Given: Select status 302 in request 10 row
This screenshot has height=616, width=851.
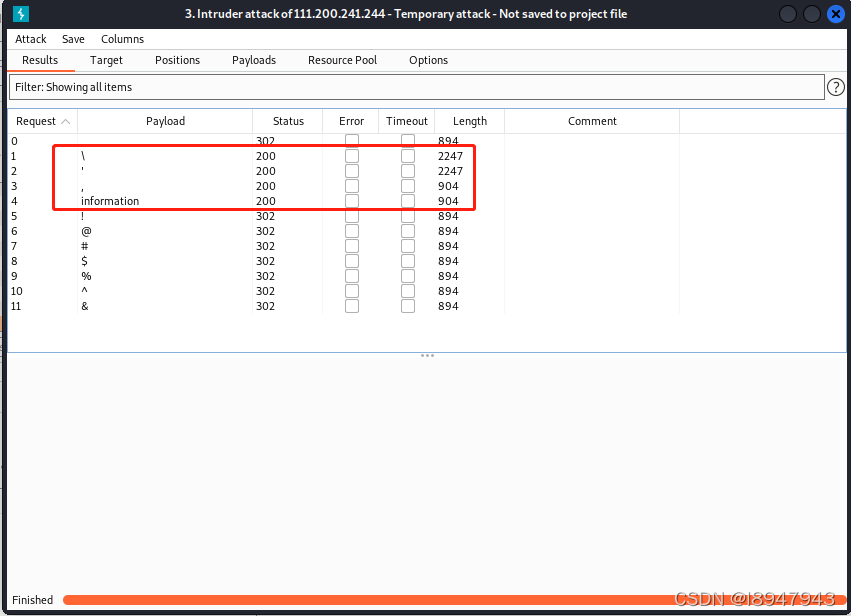Looking at the screenshot, I should 265,291.
